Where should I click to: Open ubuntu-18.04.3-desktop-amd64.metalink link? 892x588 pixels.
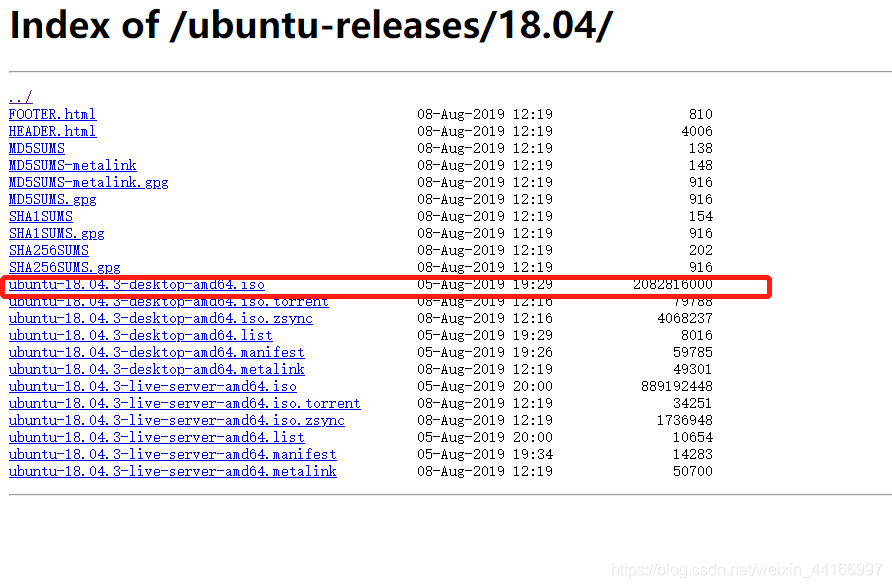pyautogui.click(x=156, y=370)
